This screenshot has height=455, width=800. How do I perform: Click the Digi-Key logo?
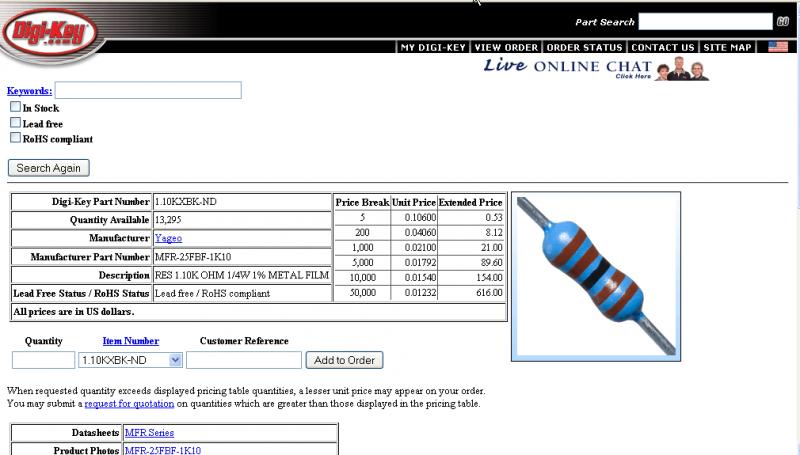point(50,33)
